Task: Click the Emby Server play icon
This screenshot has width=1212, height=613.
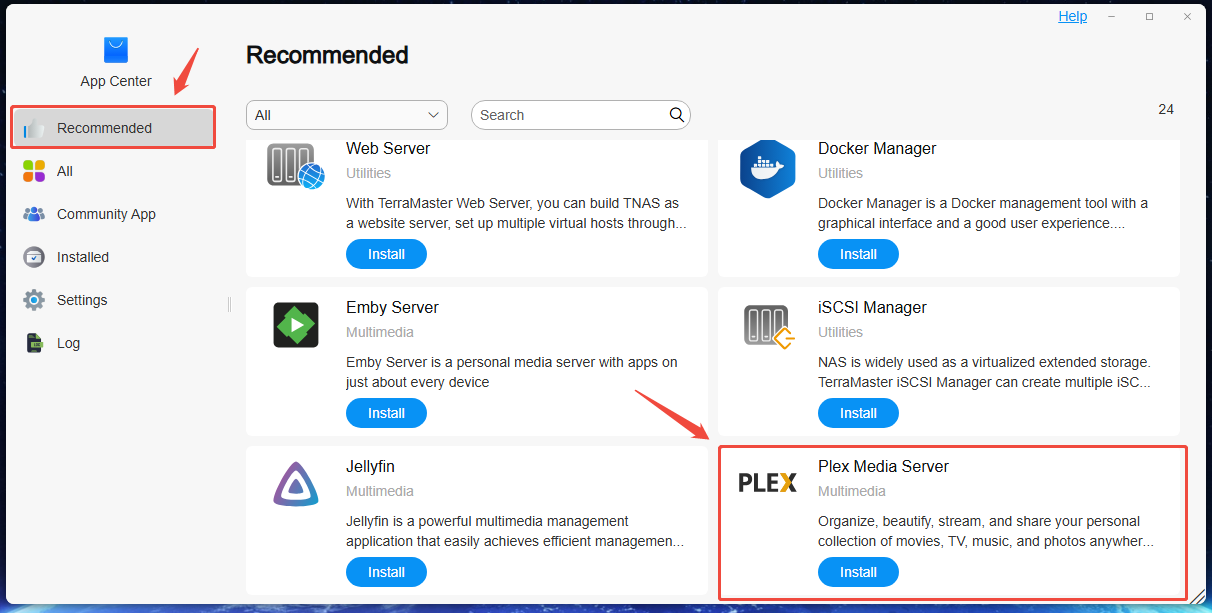Action: coord(296,325)
